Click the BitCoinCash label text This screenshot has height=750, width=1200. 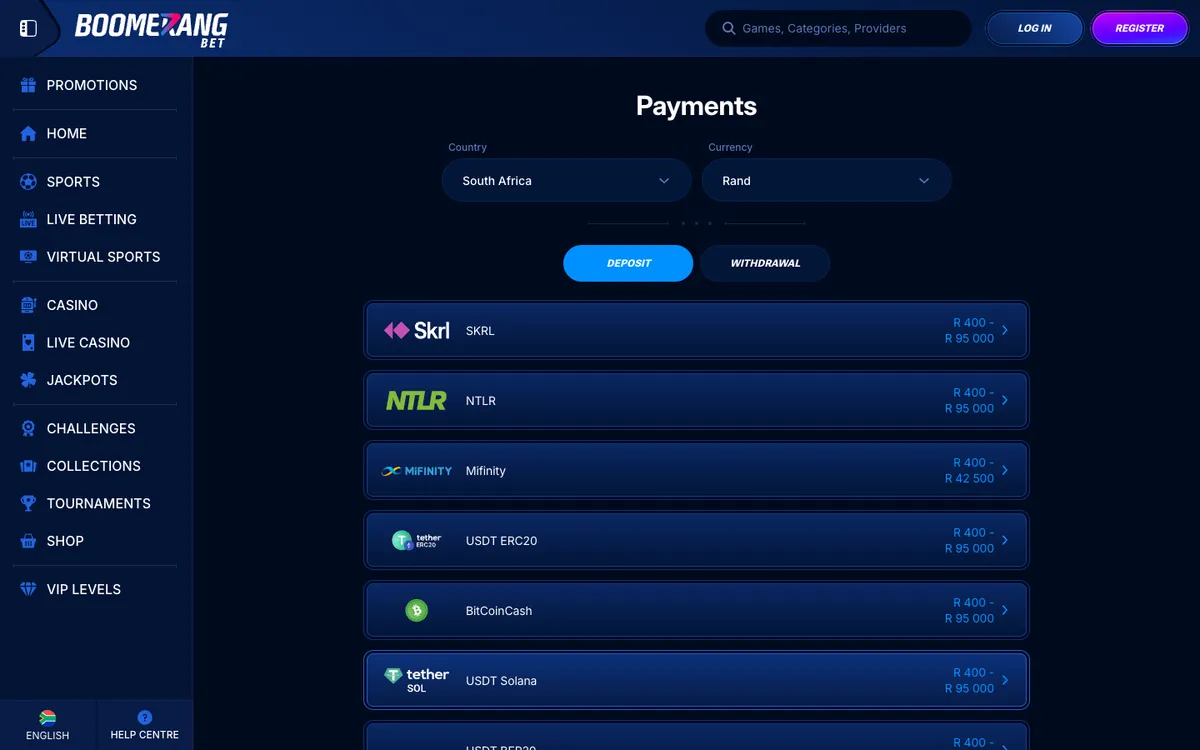pos(499,610)
